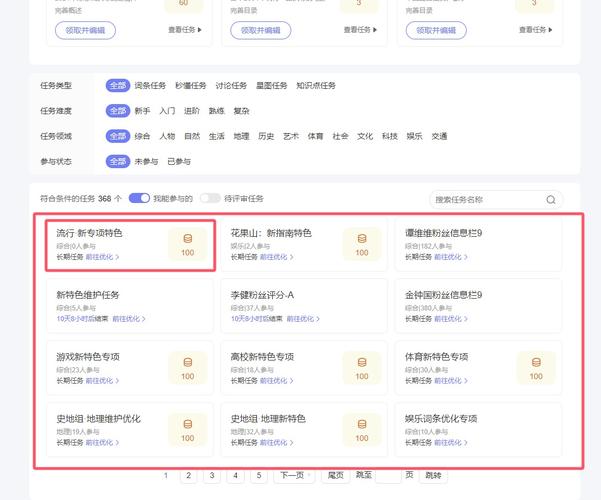601x500 pixels.
Task: Select the 娱乐 domain filter
Action: point(414,136)
